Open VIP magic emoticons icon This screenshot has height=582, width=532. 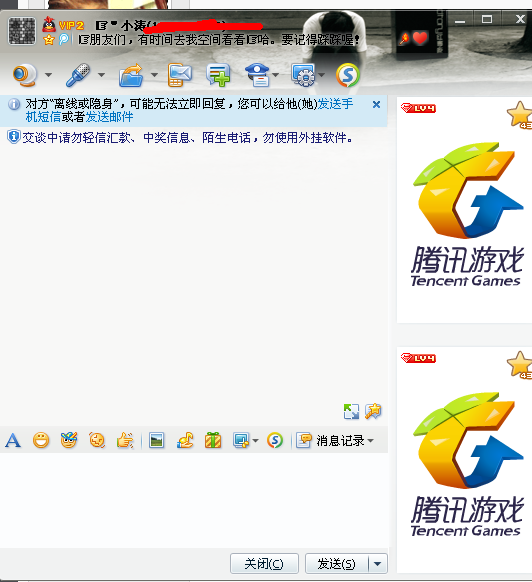(x=69, y=440)
